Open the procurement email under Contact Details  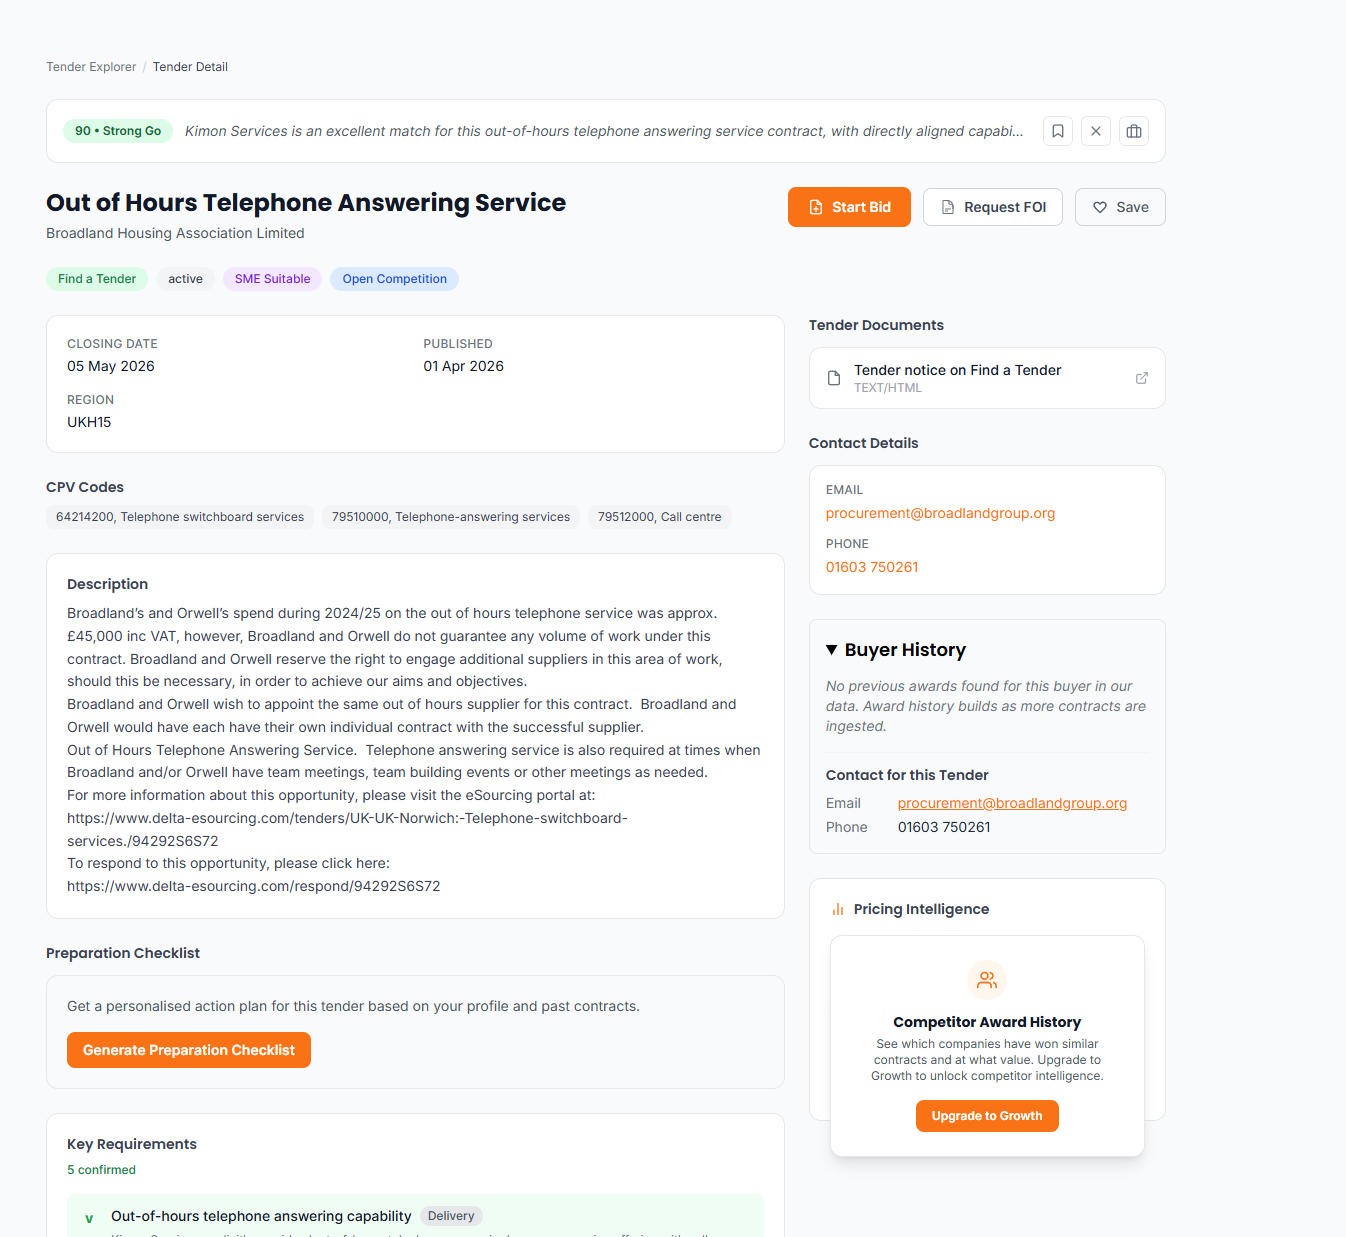click(940, 513)
